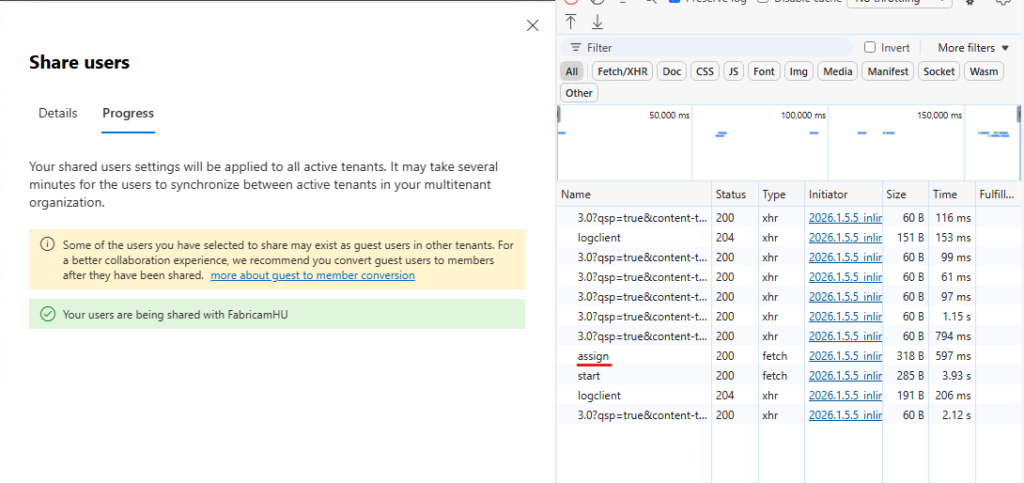This screenshot has height=483, width=1024.
Task: Toggle the WebSocket filter chip
Action: (x=939, y=71)
